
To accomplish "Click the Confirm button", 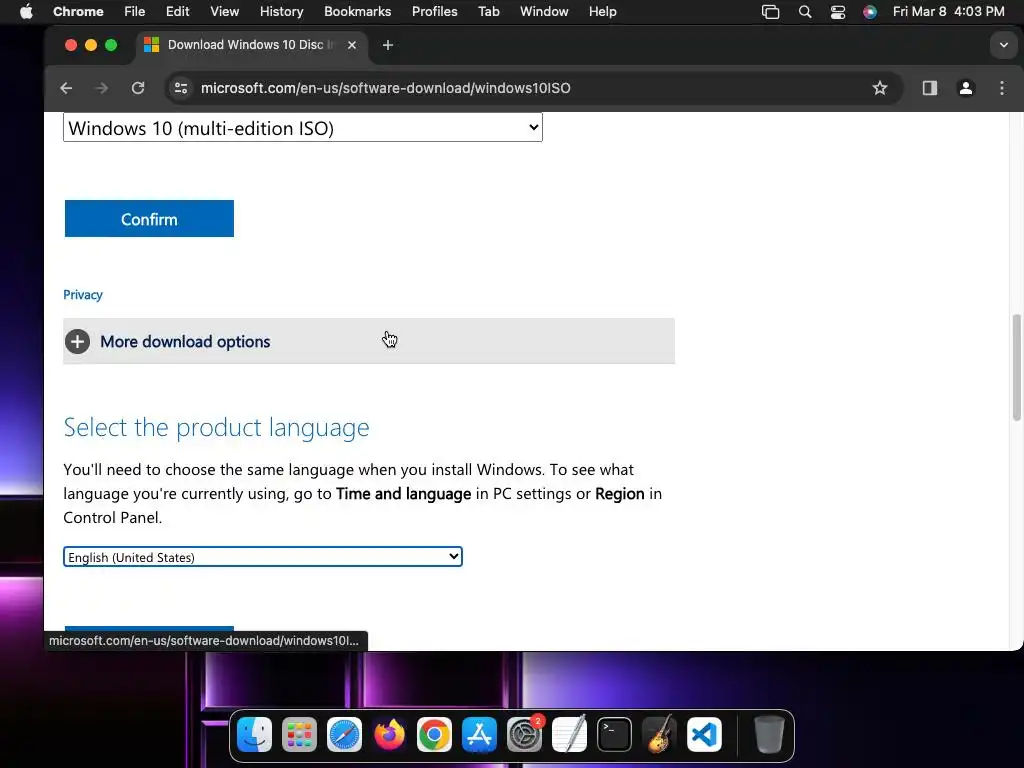I will [x=149, y=219].
